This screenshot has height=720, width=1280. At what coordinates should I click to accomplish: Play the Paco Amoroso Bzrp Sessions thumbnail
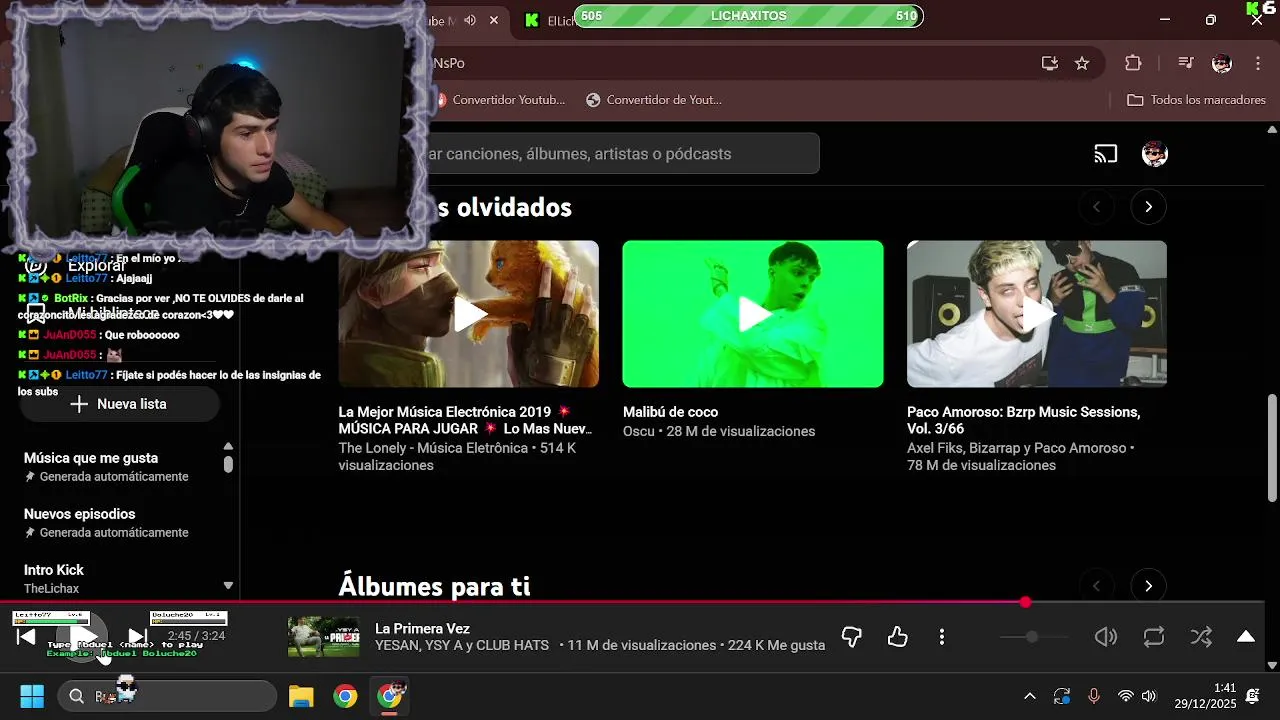point(1037,314)
